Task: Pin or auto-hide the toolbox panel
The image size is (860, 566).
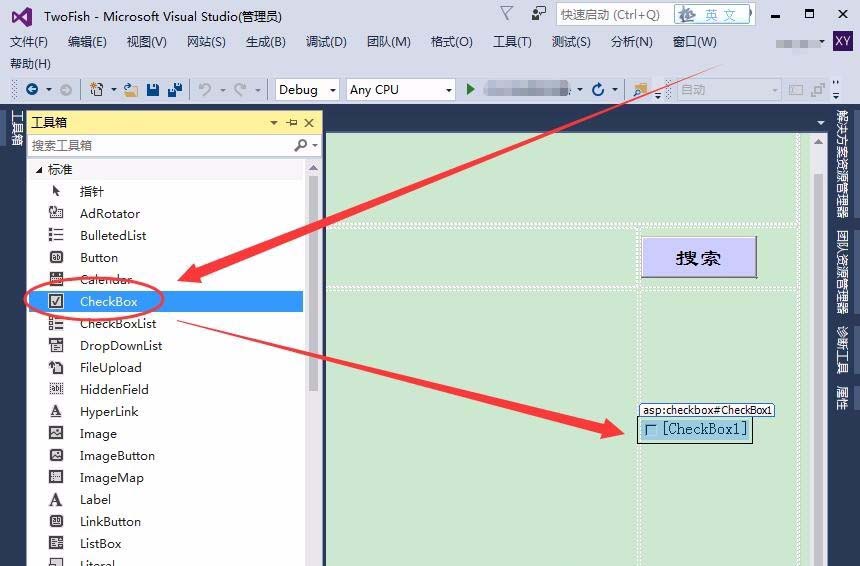Action: click(292, 123)
